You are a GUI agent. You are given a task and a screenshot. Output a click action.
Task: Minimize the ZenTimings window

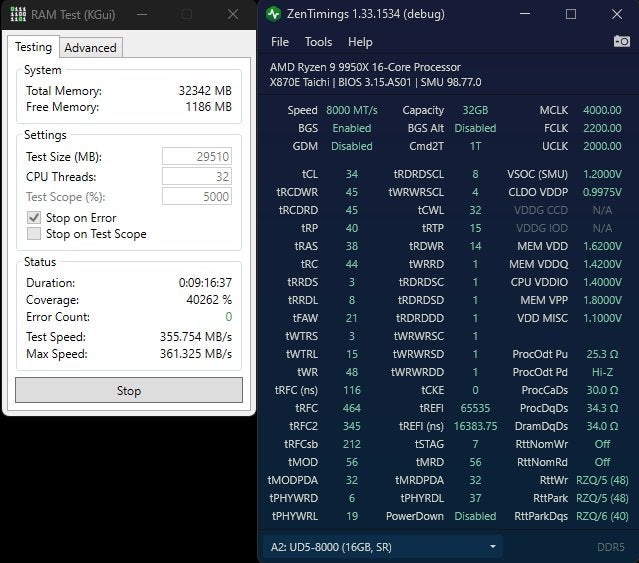click(525, 14)
